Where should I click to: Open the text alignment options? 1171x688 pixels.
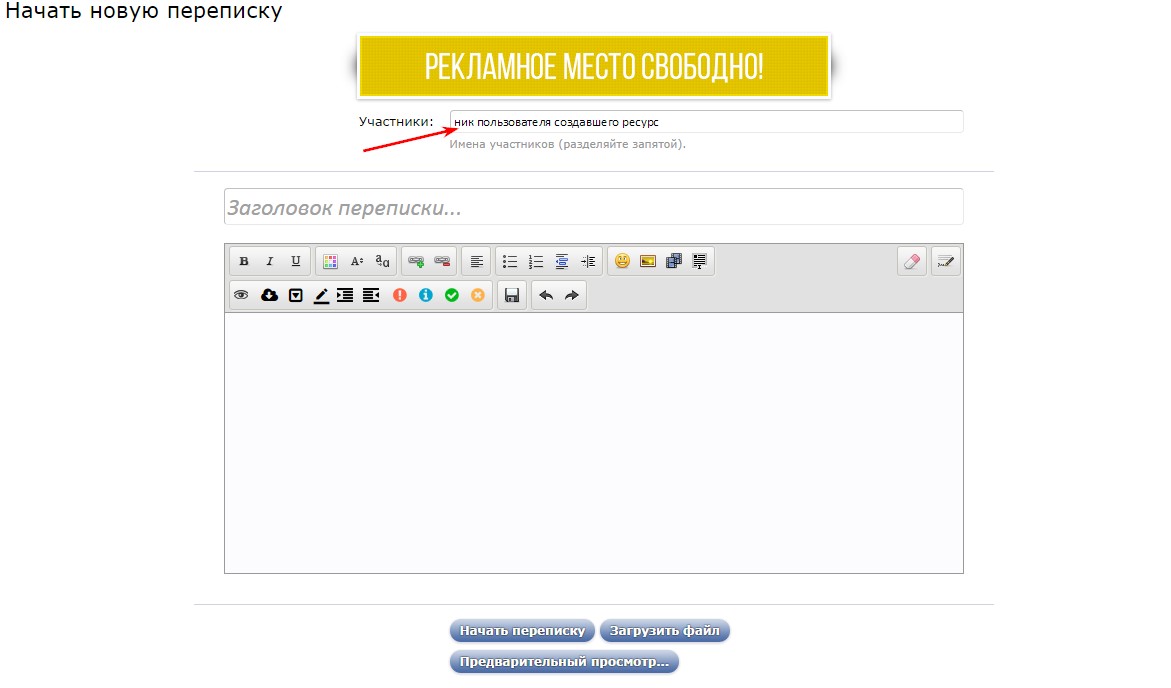point(477,262)
